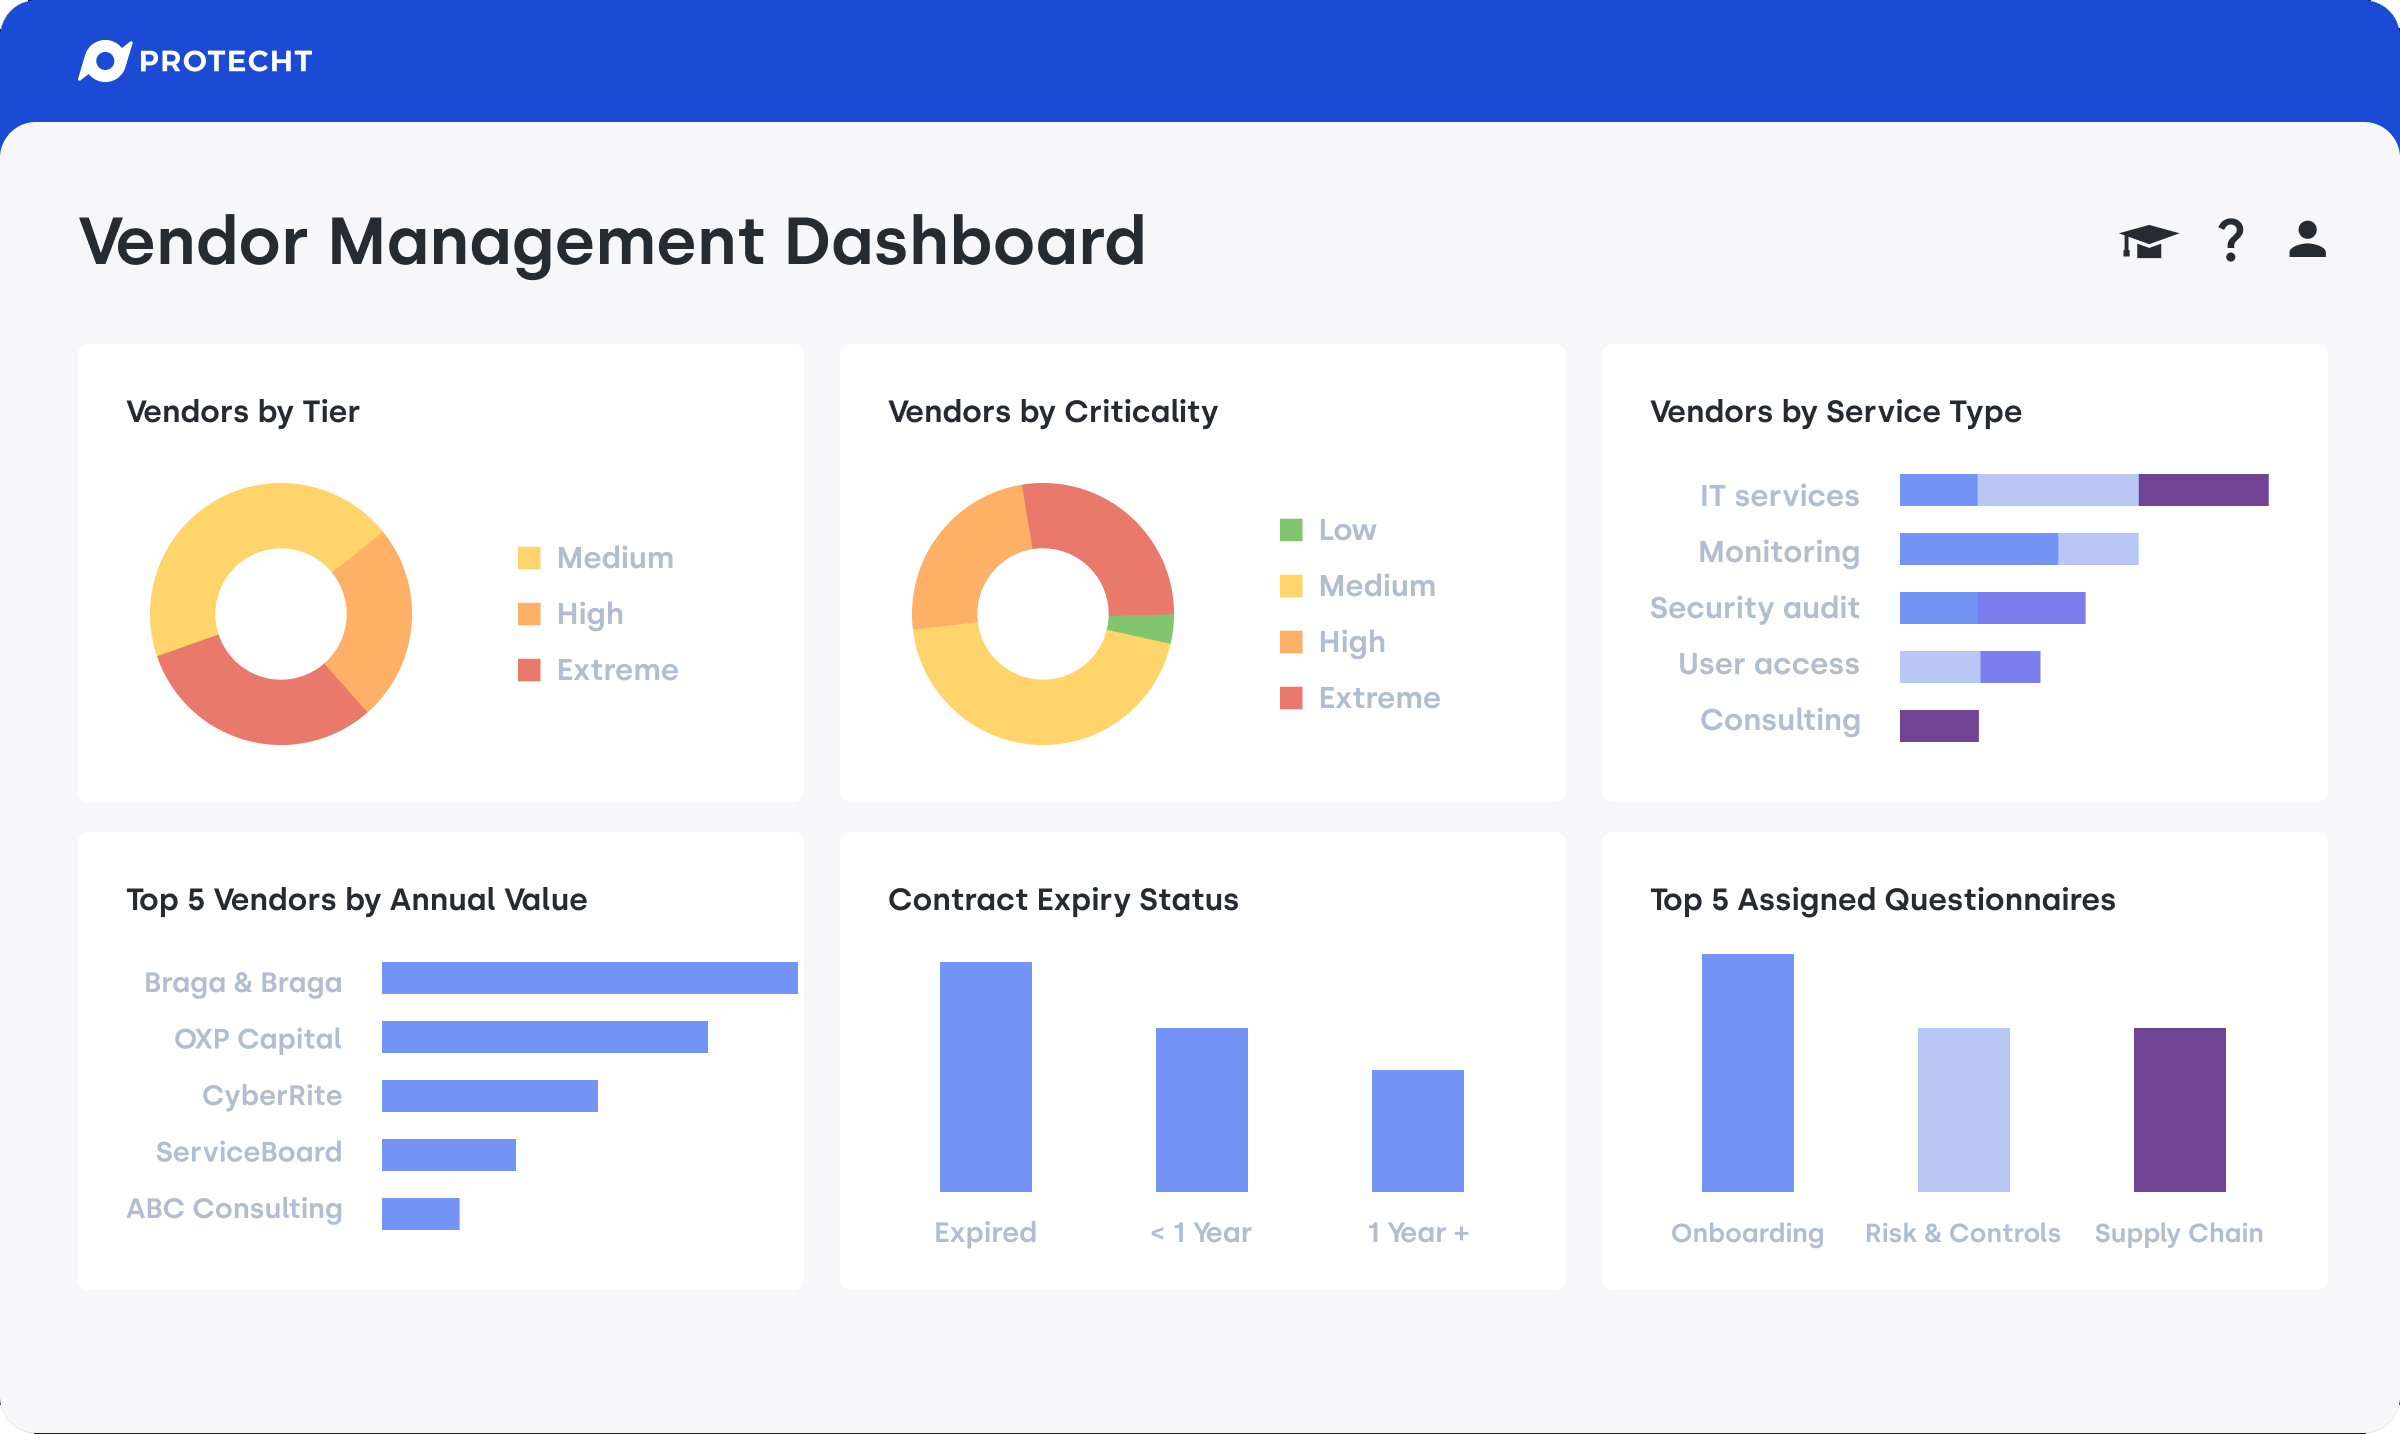This screenshot has width=2400, height=1434.
Task: Open the user profile icon
Action: [2306, 240]
